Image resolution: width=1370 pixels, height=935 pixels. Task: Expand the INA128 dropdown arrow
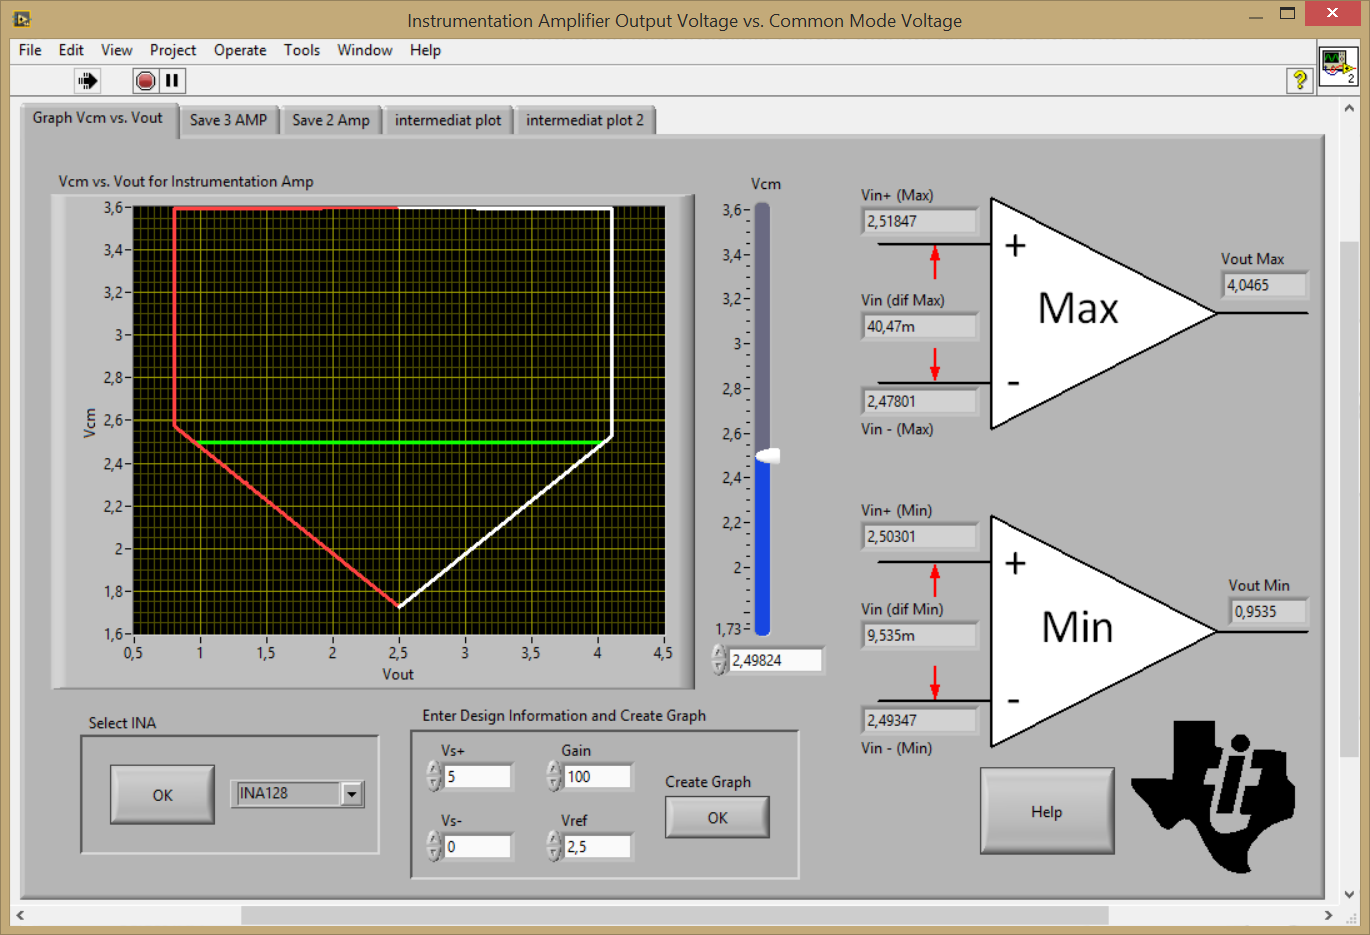[x=352, y=794]
